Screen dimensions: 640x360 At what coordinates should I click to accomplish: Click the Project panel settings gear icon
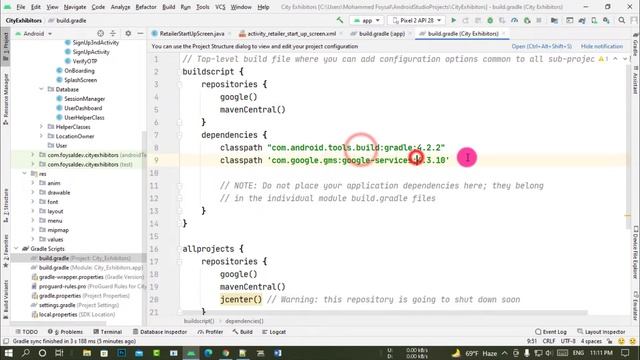[x=128, y=33]
